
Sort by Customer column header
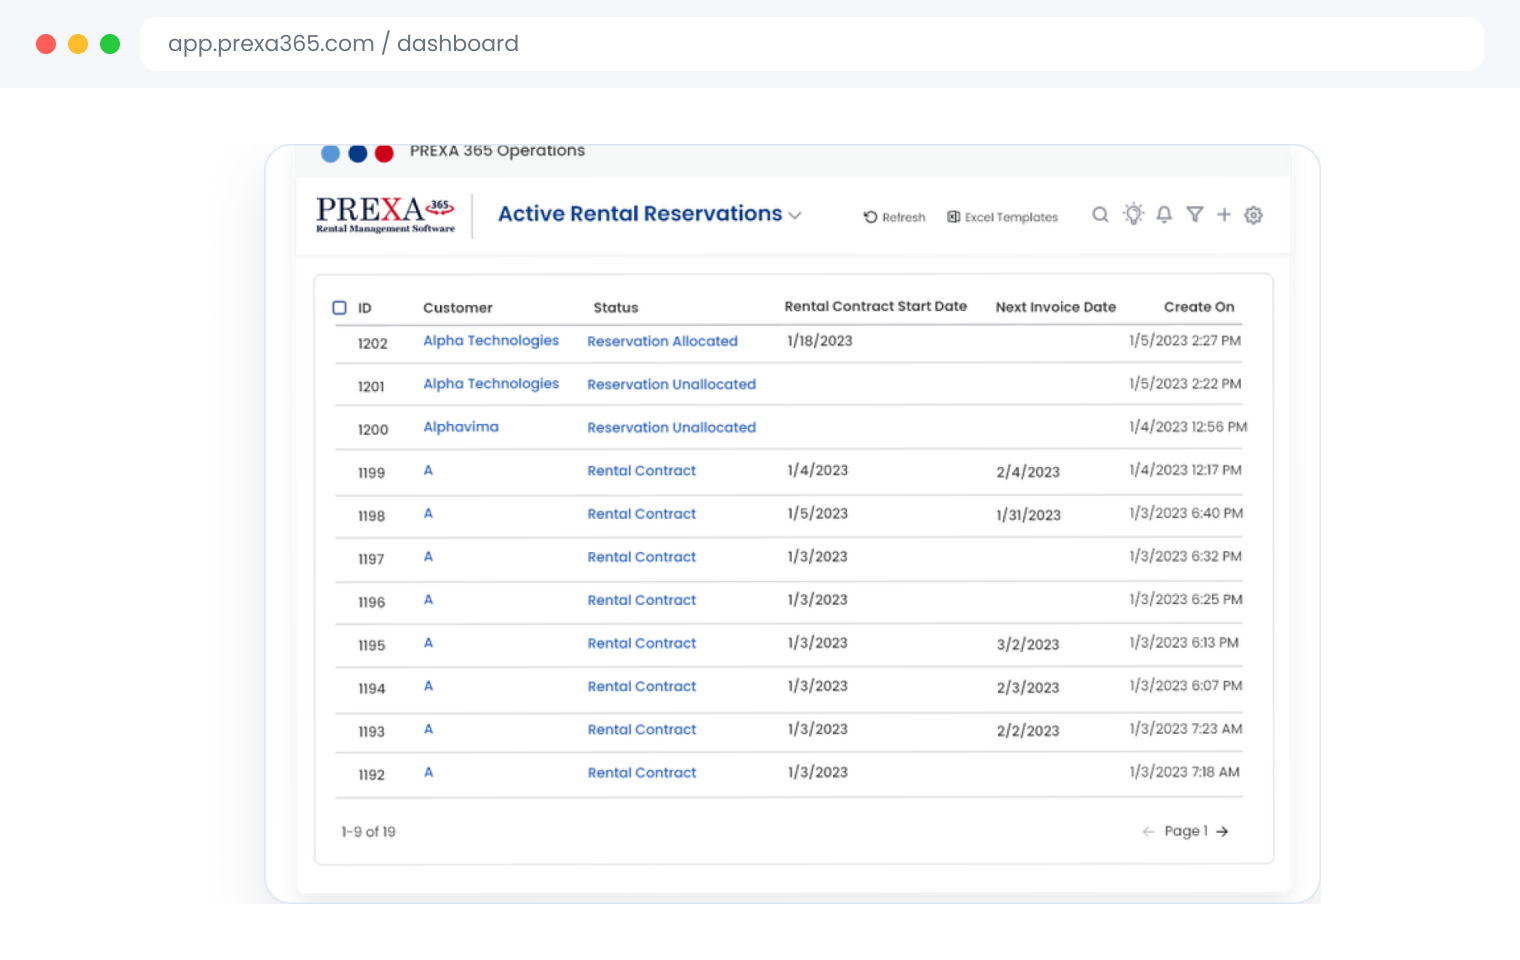coord(458,308)
